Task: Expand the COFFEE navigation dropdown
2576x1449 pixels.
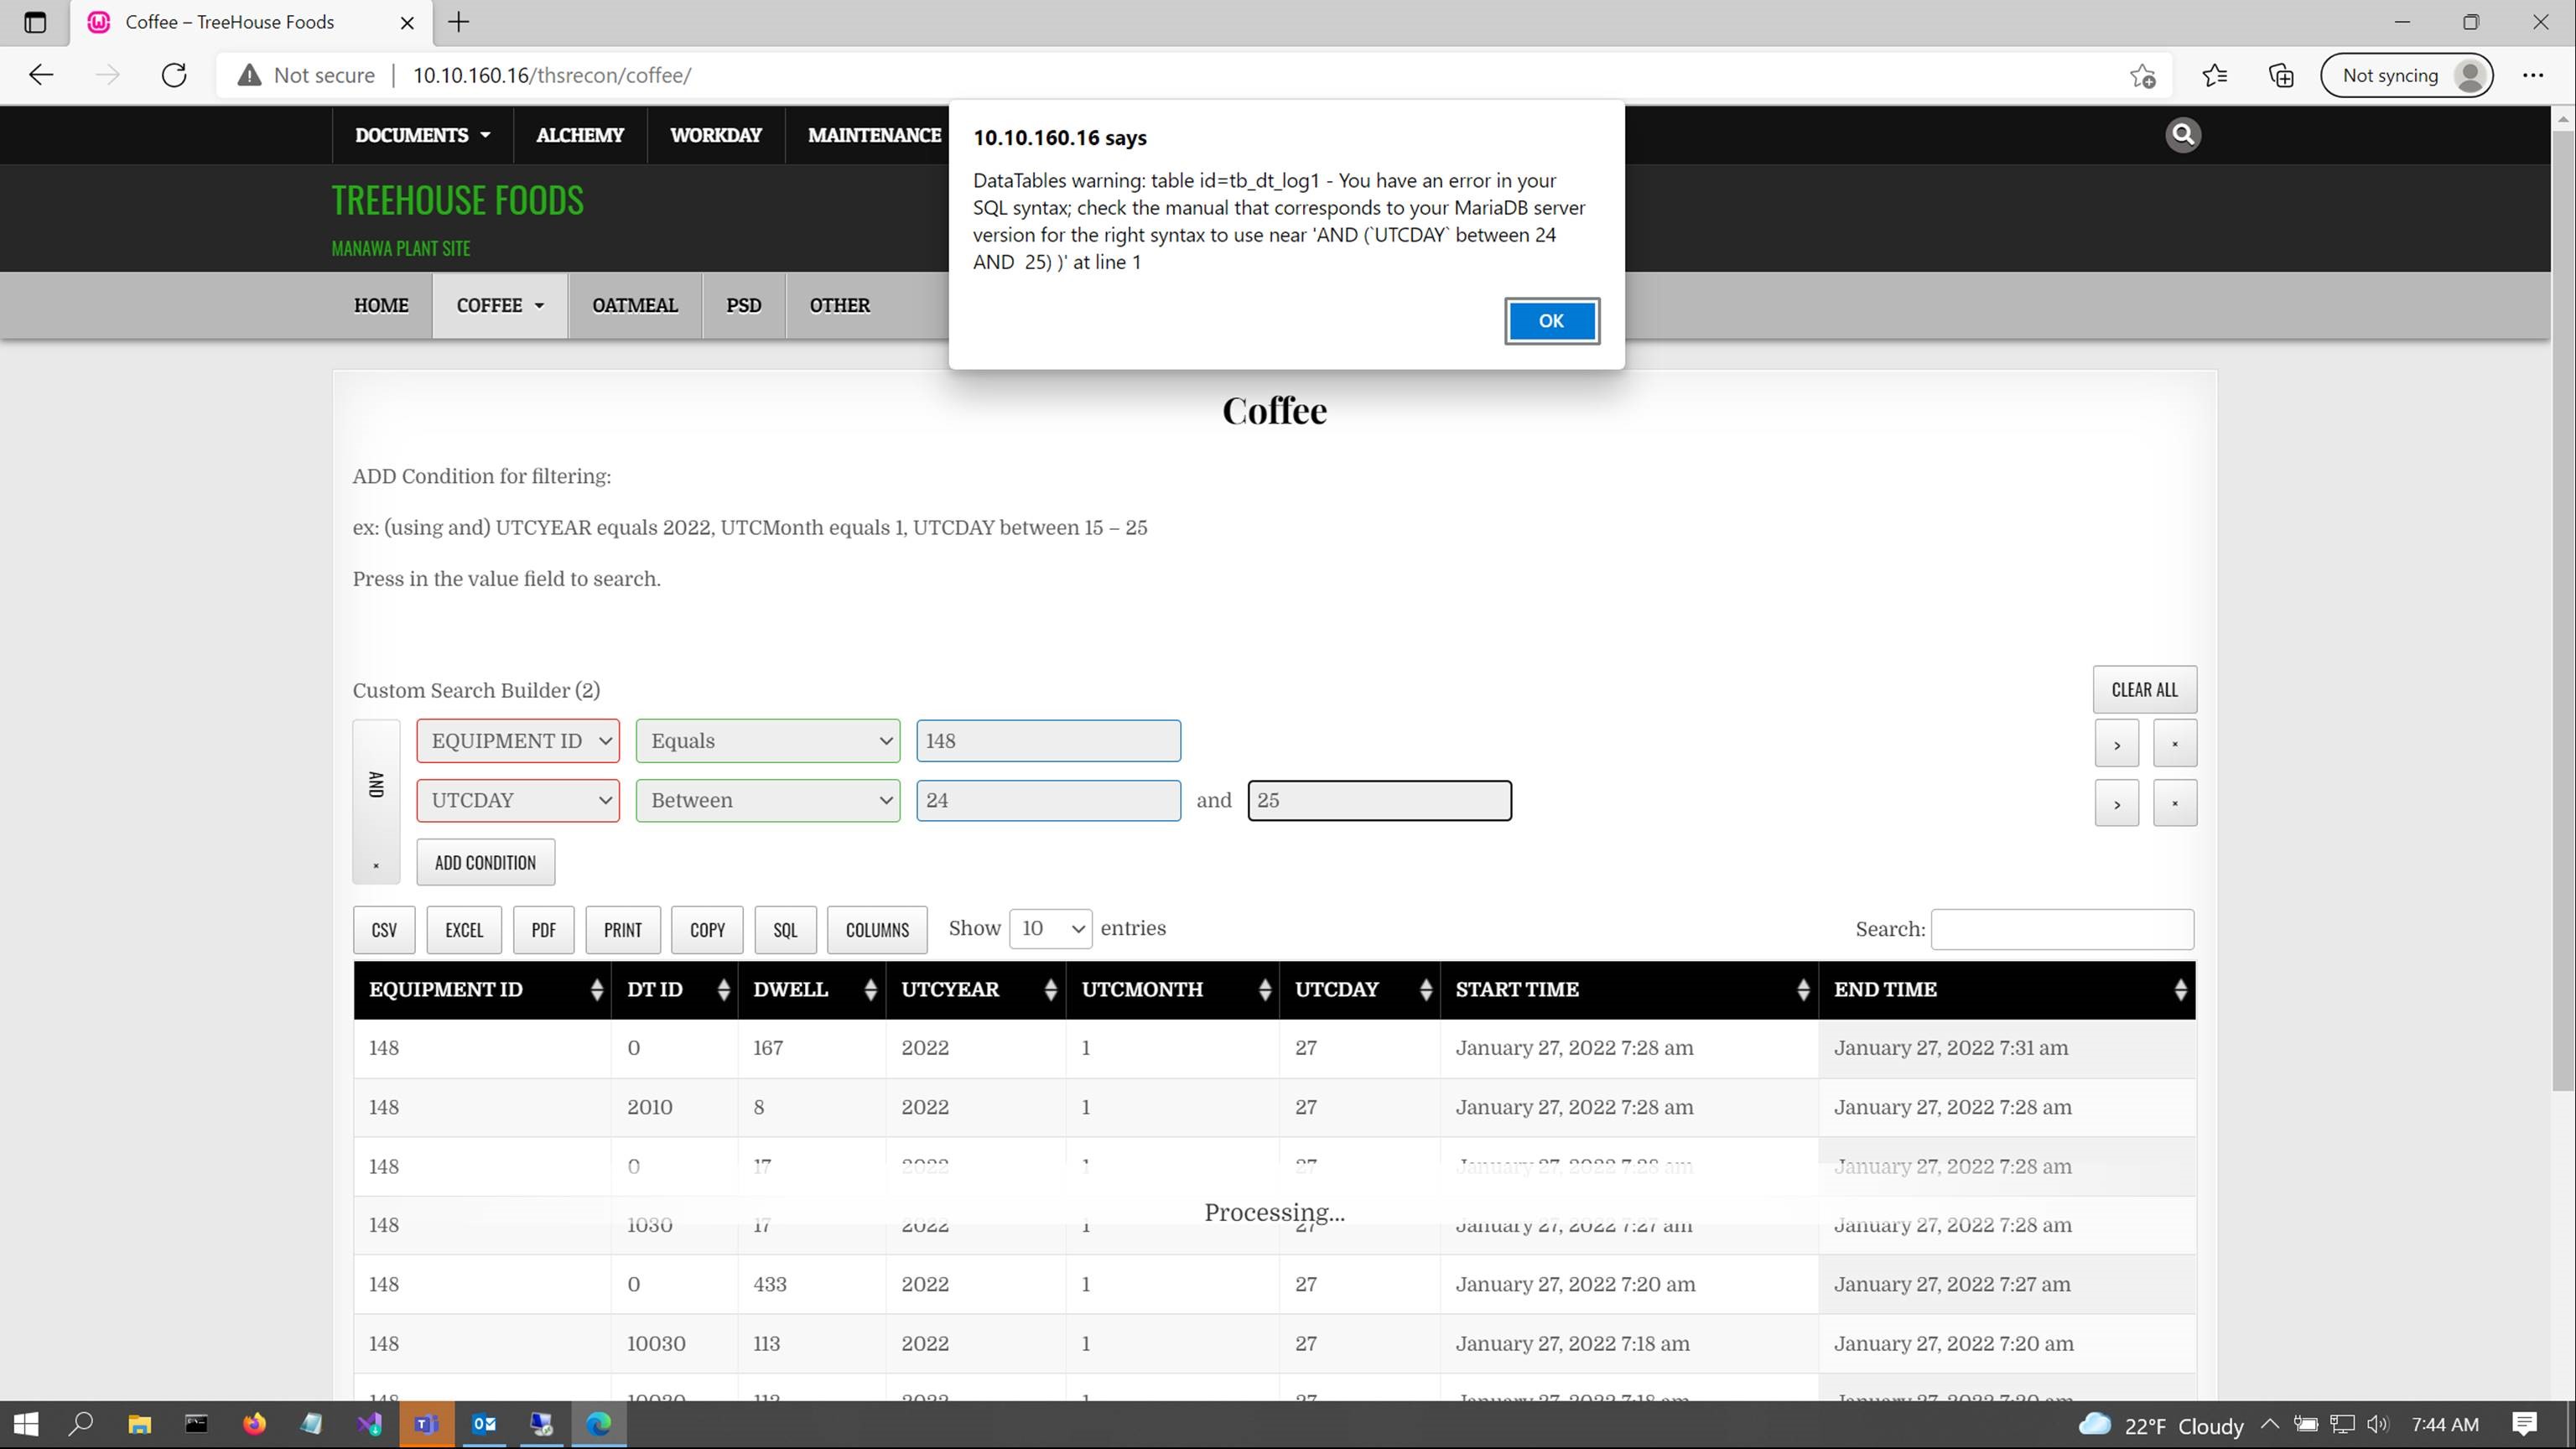Action: coord(500,305)
